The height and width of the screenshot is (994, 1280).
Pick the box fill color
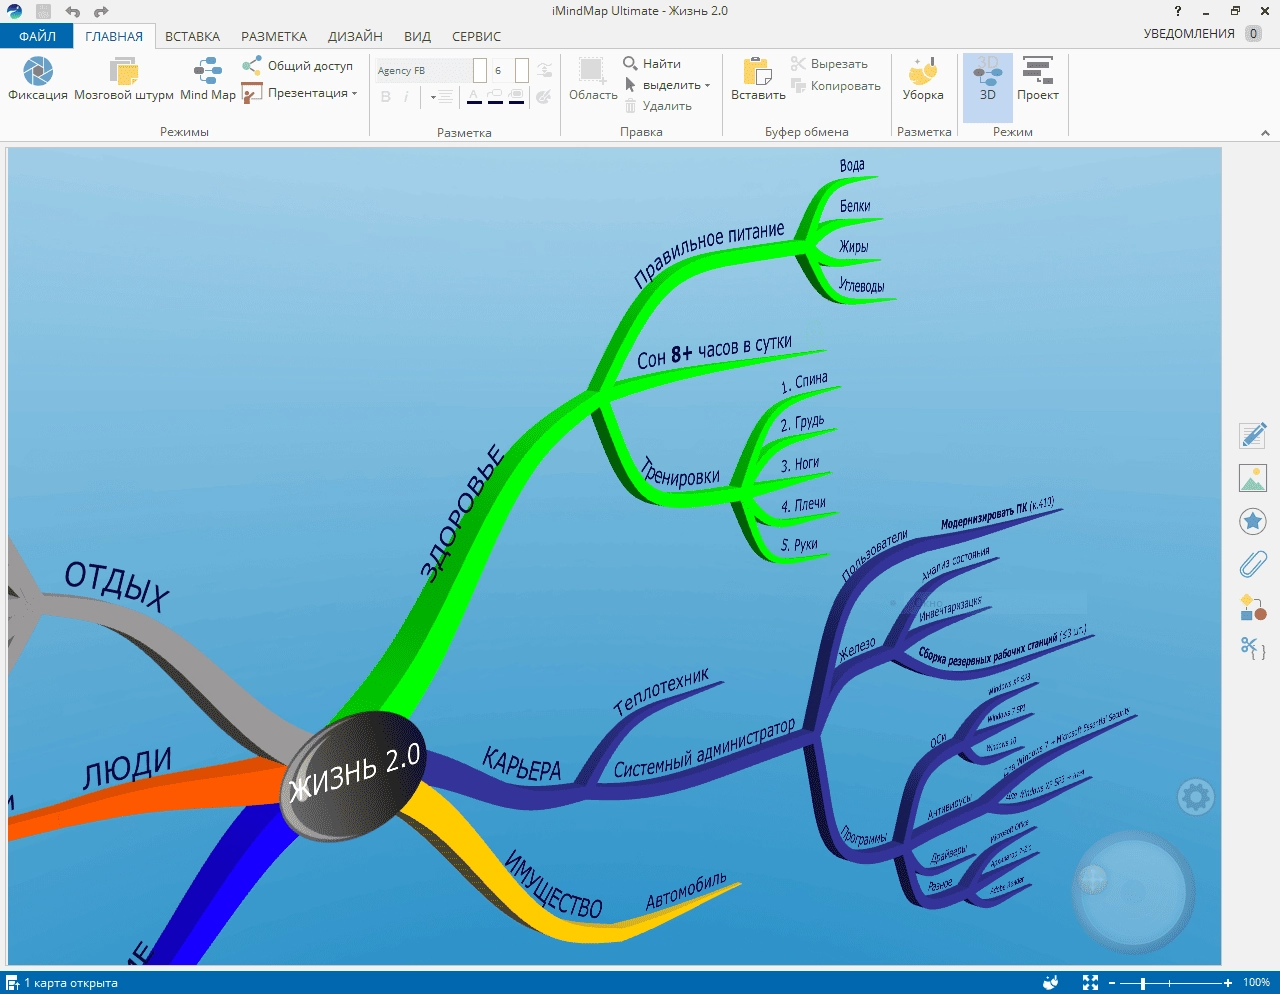click(516, 97)
